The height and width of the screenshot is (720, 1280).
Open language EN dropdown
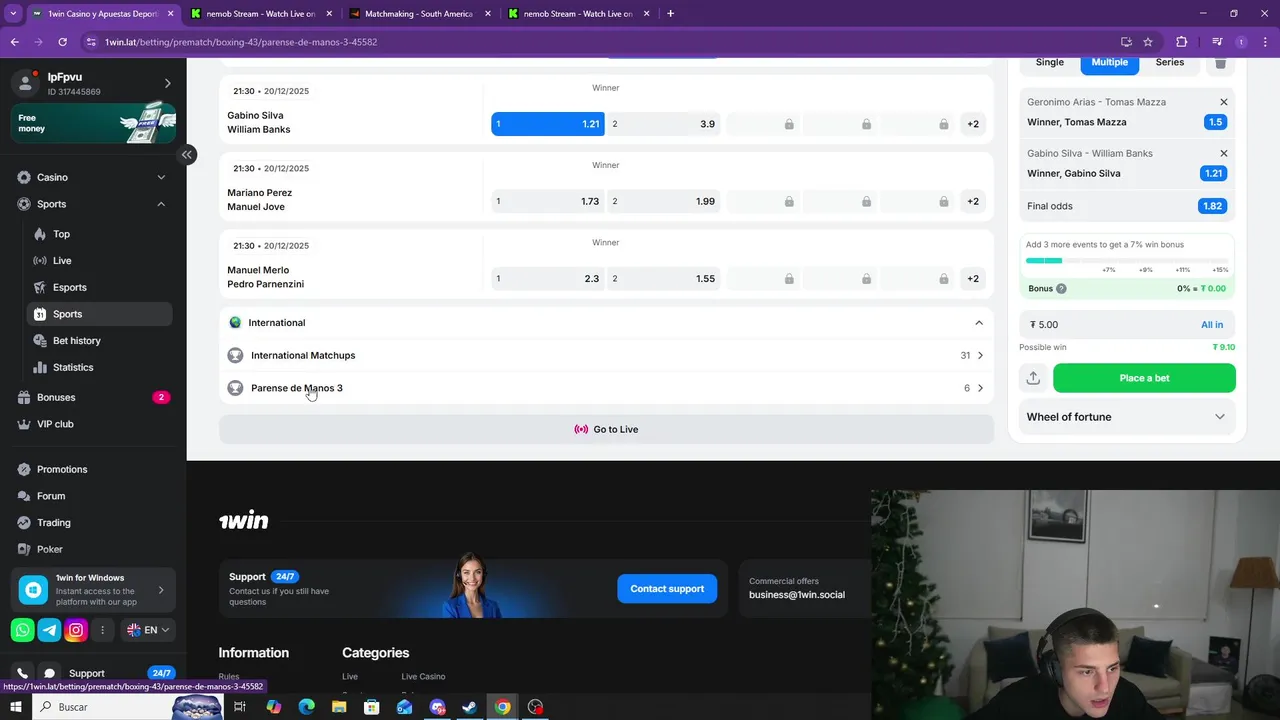148,630
